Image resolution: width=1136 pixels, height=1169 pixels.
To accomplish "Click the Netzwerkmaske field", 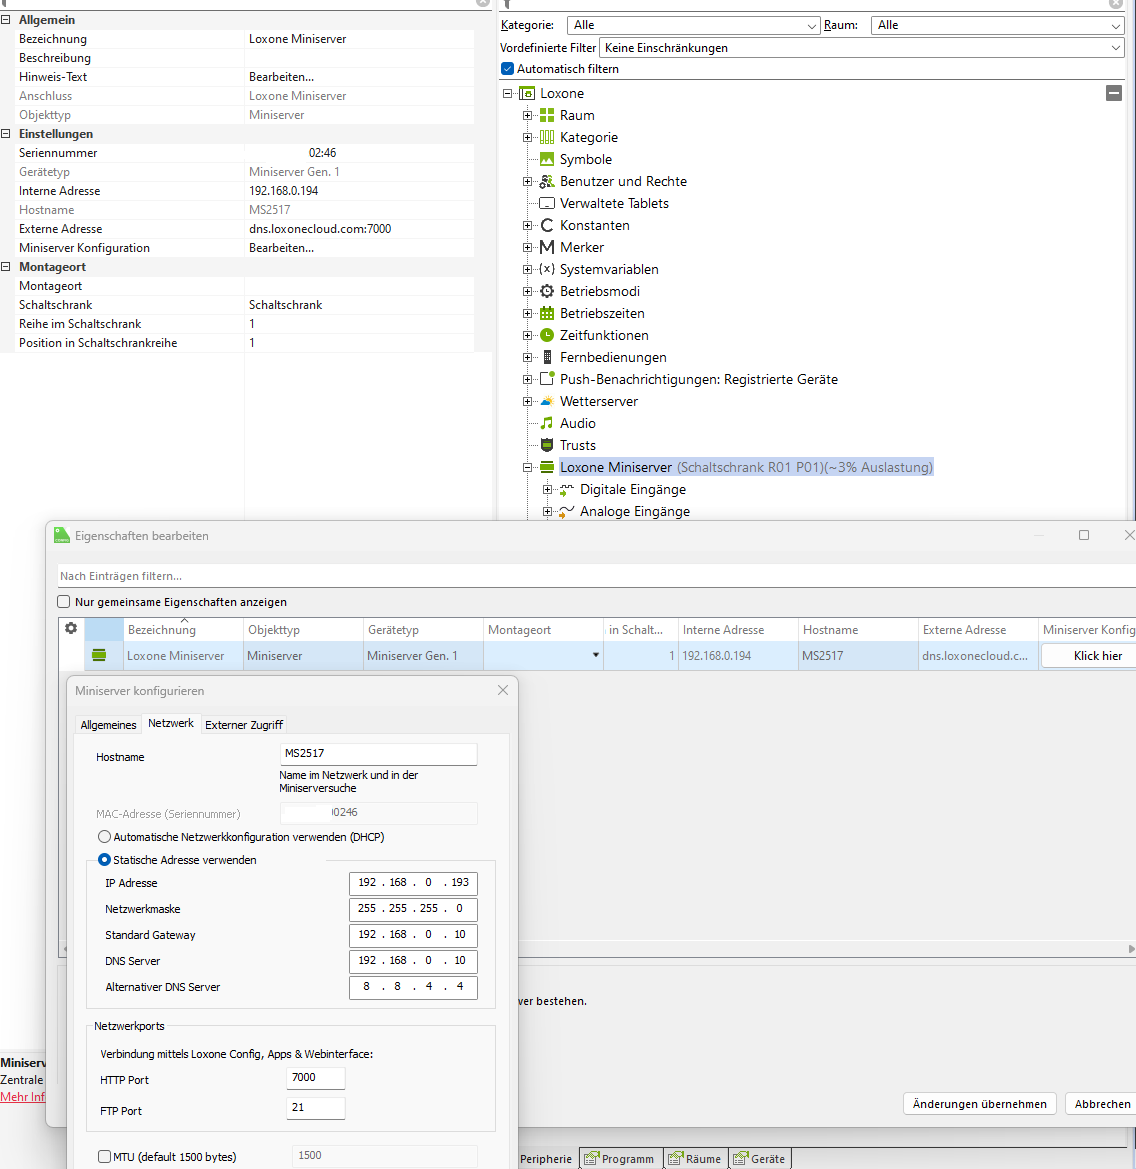I will point(413,909).
